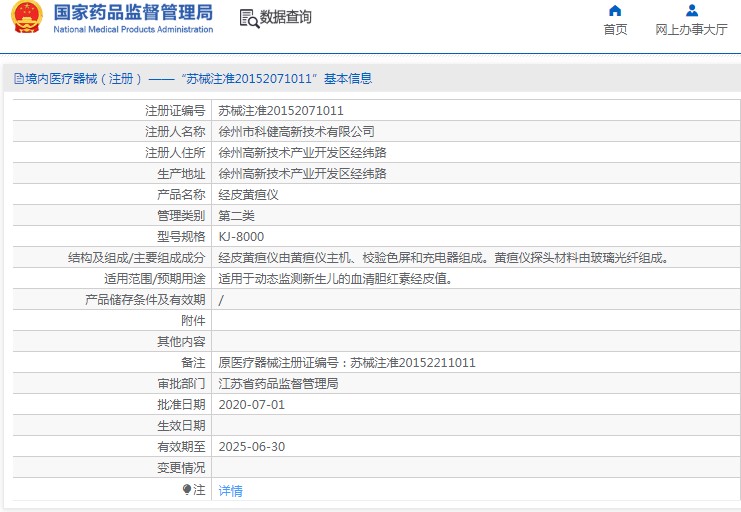741x512 pixels.
Task: Click the 国家药品监督管理局 site title
Action: point(132,13)
